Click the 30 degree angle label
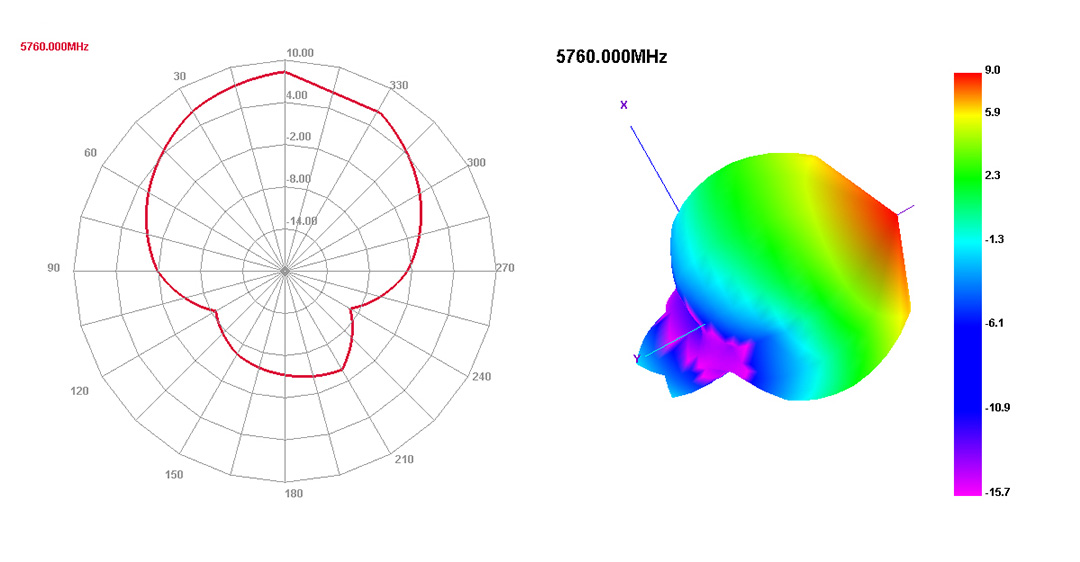This screenshot has height=562, width=1080. tap(180, 76)
